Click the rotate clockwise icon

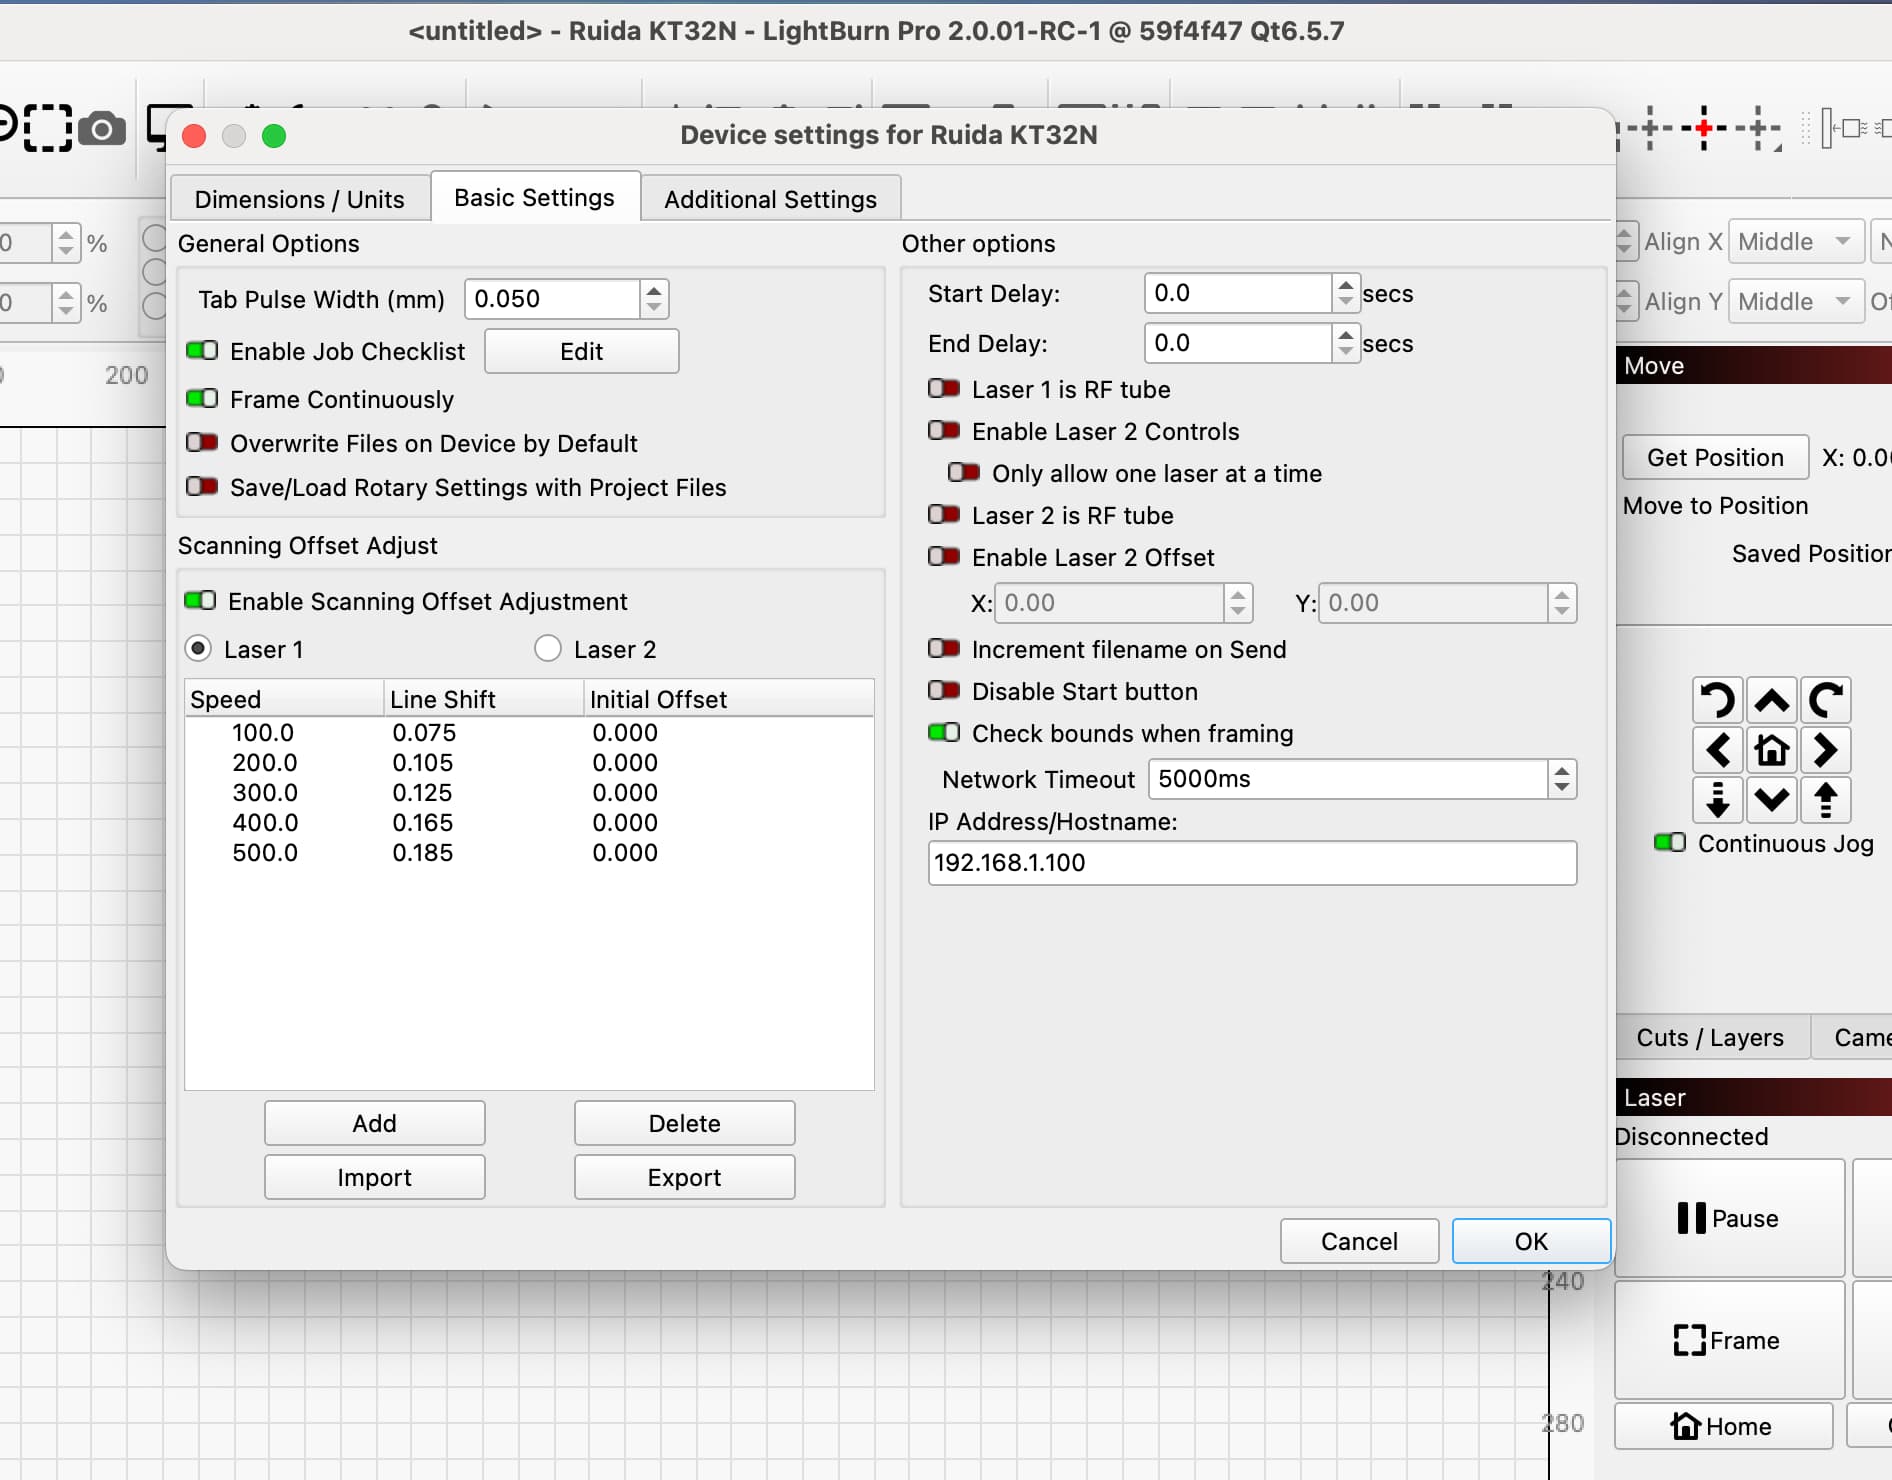coord(1825,700)
